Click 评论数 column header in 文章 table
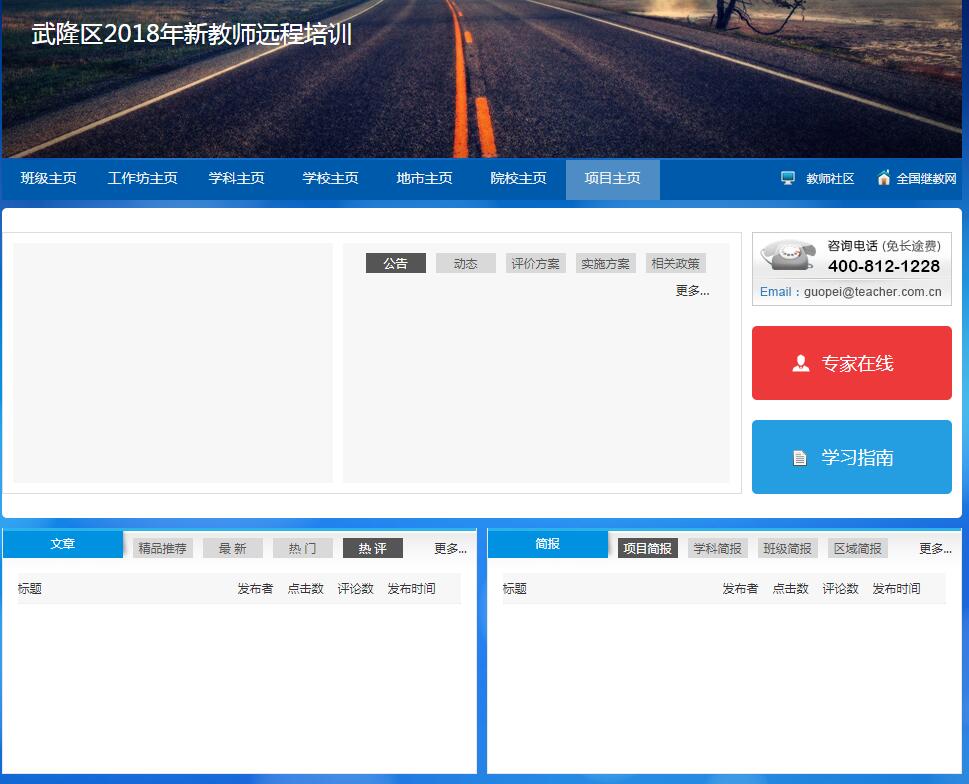This screenshot has height=784, width=969. point(355,589)
